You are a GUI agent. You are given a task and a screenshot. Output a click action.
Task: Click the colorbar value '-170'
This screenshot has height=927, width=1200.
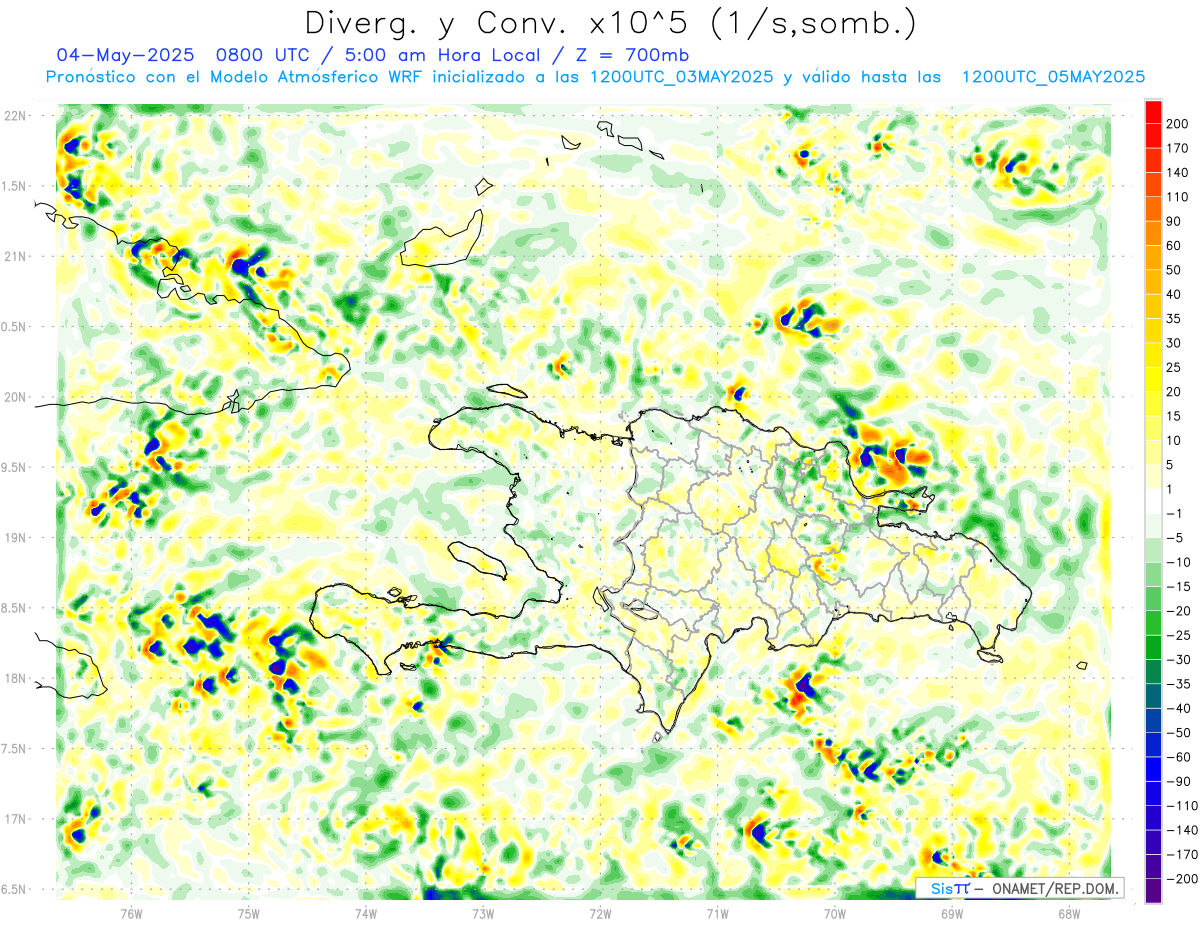point(1180,855)
